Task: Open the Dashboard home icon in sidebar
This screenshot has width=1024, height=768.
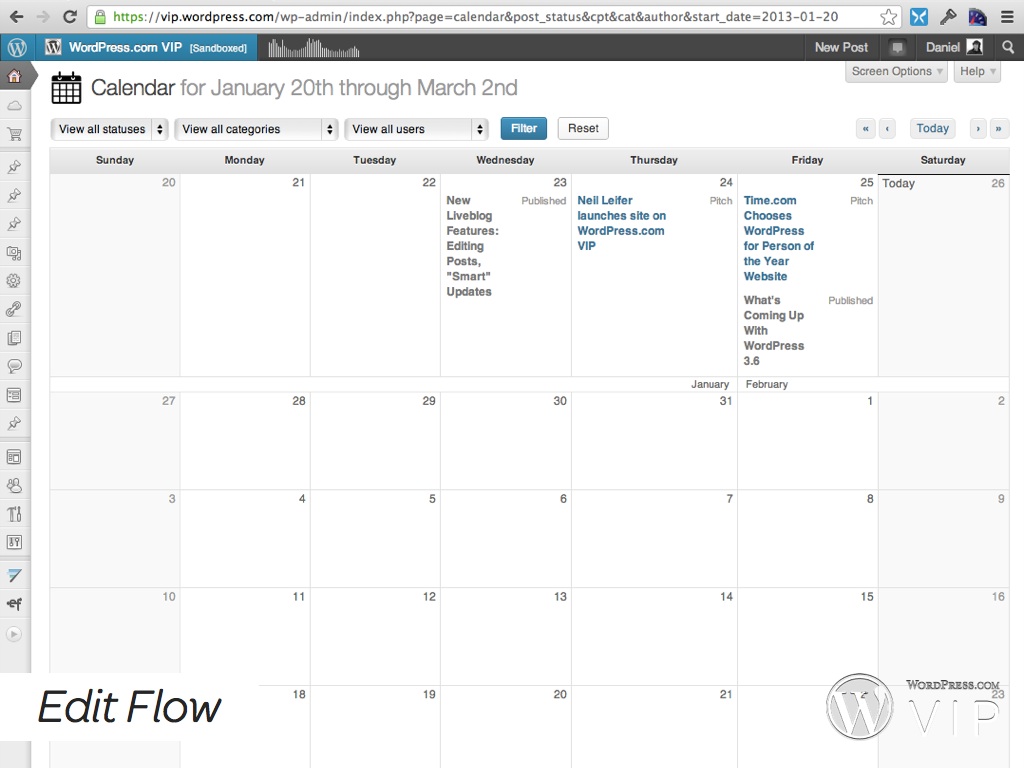Action: 14,76
